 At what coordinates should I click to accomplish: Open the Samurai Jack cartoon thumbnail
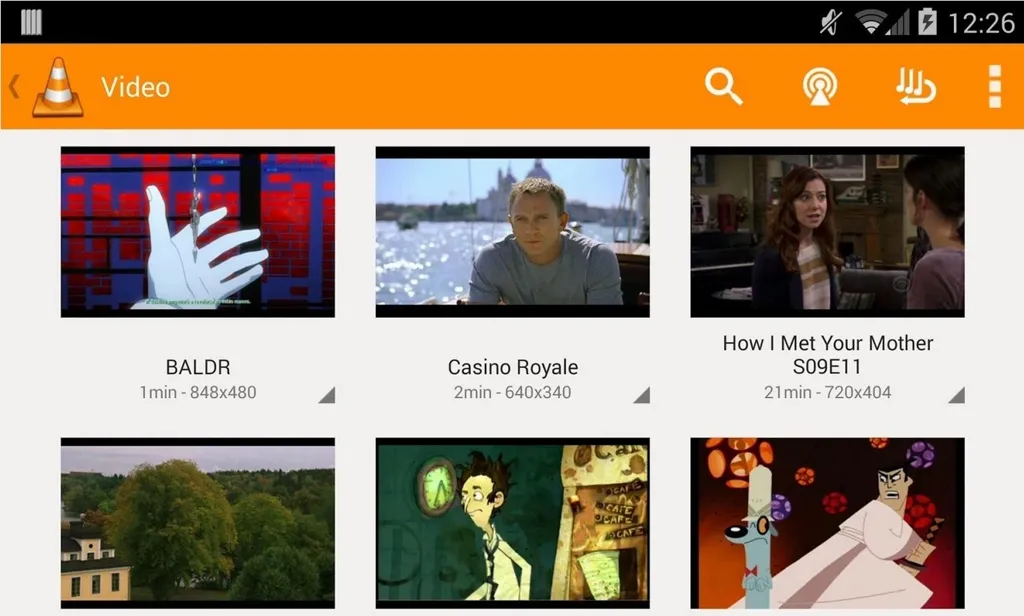827,523
